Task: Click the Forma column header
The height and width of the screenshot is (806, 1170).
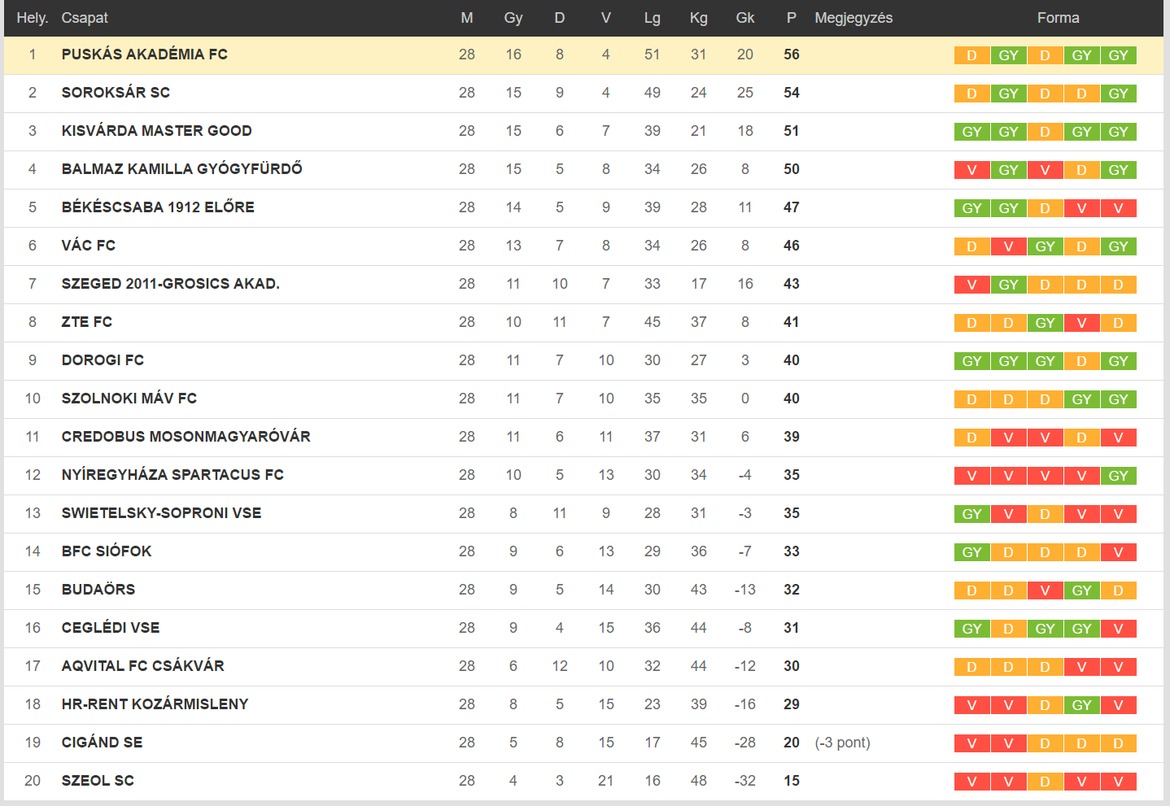Action: coord(1058,18)
